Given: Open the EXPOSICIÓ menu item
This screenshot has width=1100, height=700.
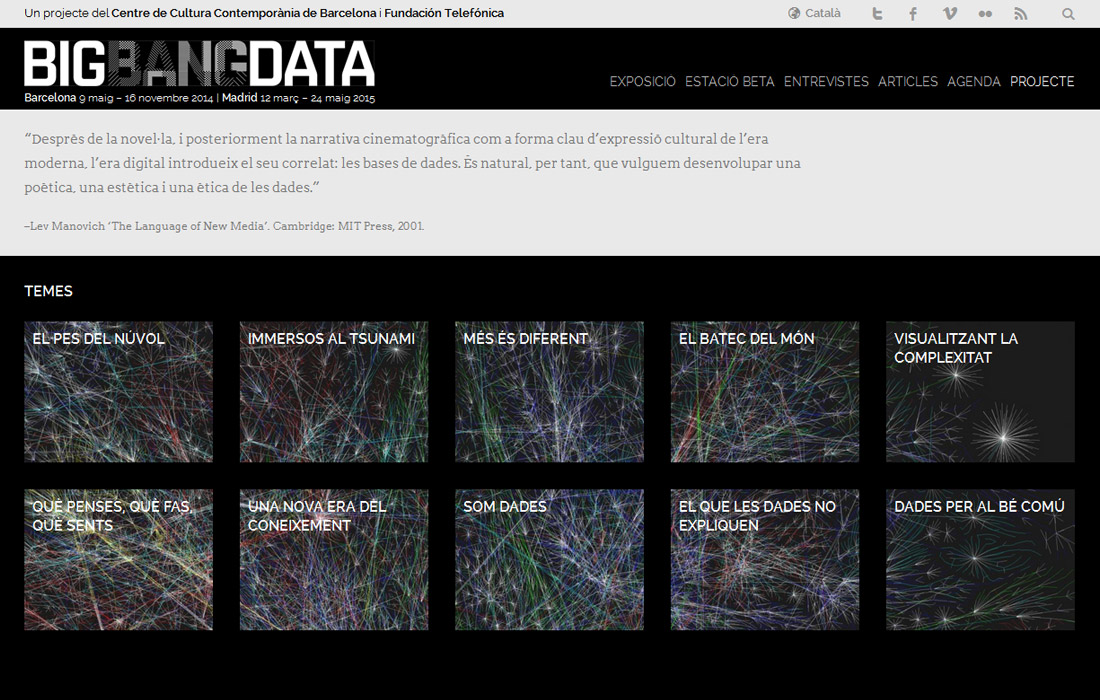Looking at the screenshot, I should (643, 81).
